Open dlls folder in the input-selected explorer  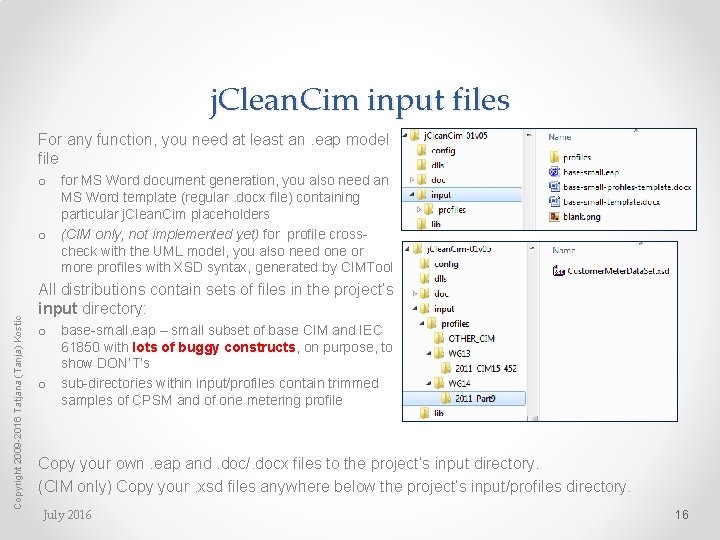coord(430,165)
